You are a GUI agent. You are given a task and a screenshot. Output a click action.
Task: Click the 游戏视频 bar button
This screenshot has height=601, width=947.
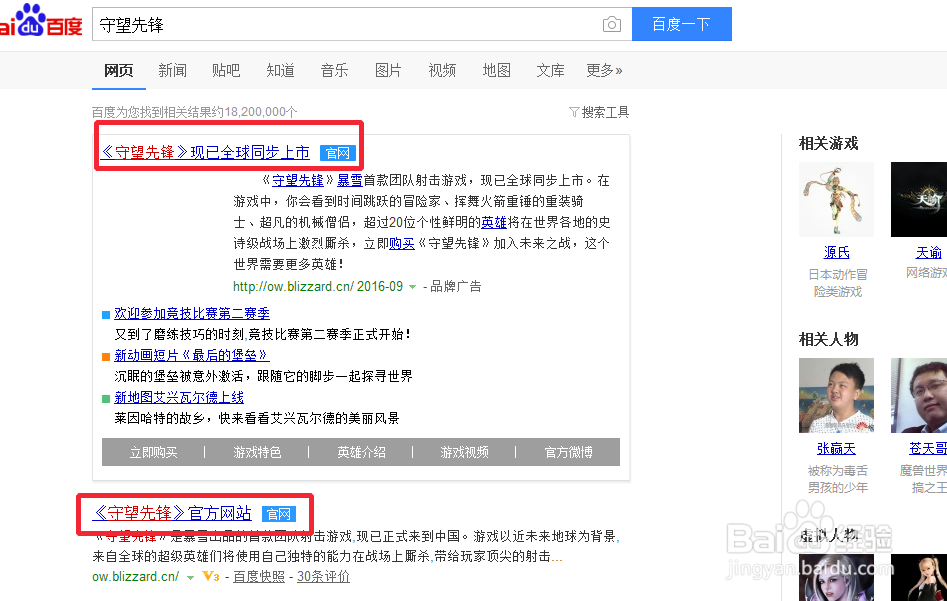(464, 452)
